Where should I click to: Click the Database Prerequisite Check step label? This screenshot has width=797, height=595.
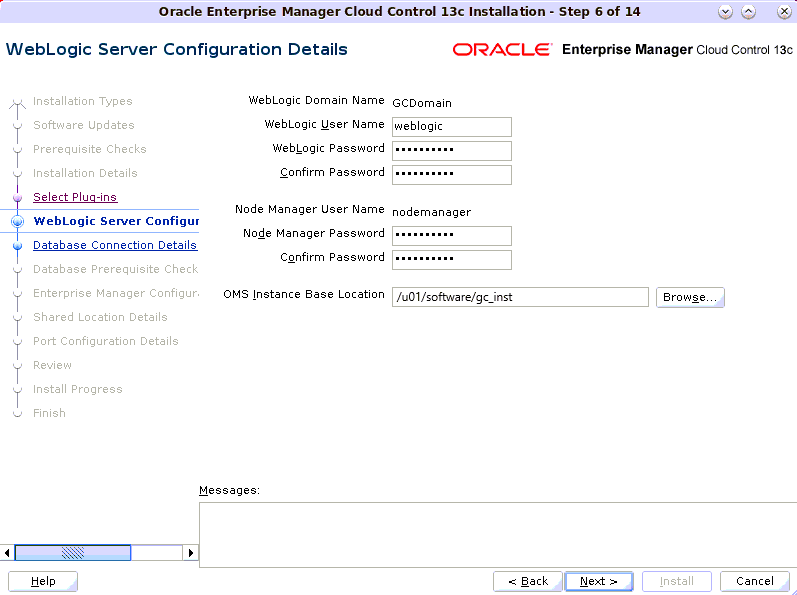[115, 269]
